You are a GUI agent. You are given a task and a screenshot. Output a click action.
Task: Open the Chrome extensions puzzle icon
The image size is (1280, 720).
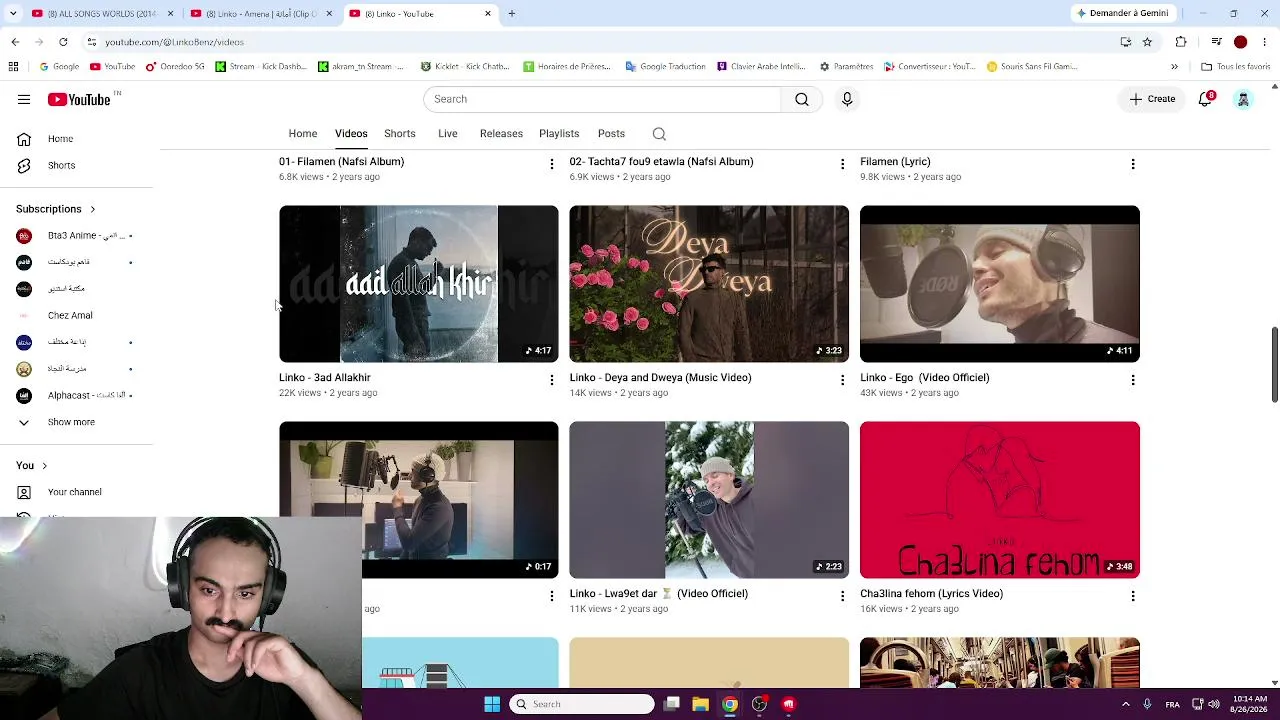1181,42
